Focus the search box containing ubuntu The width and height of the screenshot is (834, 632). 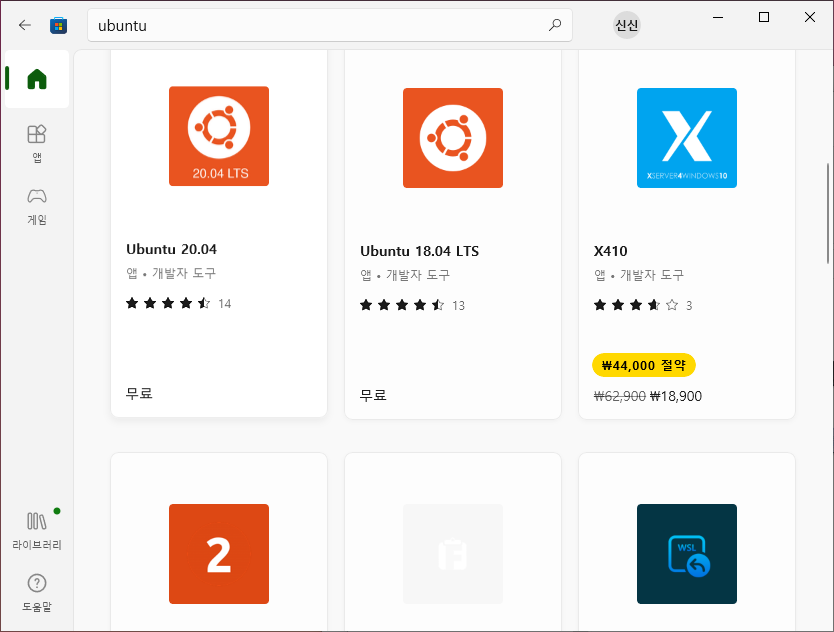pyautogui.click(x=330, y=25)
